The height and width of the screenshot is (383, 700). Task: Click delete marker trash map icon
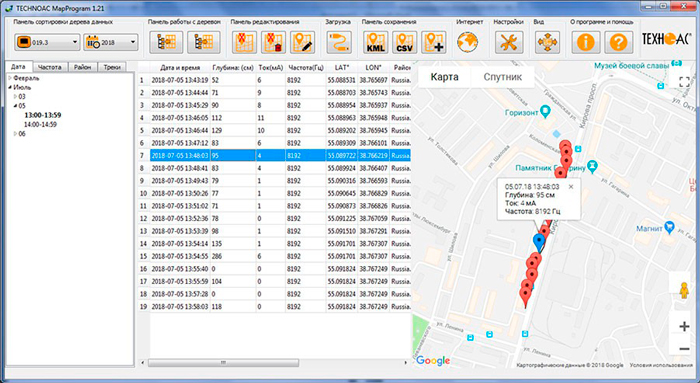[273, 42]
